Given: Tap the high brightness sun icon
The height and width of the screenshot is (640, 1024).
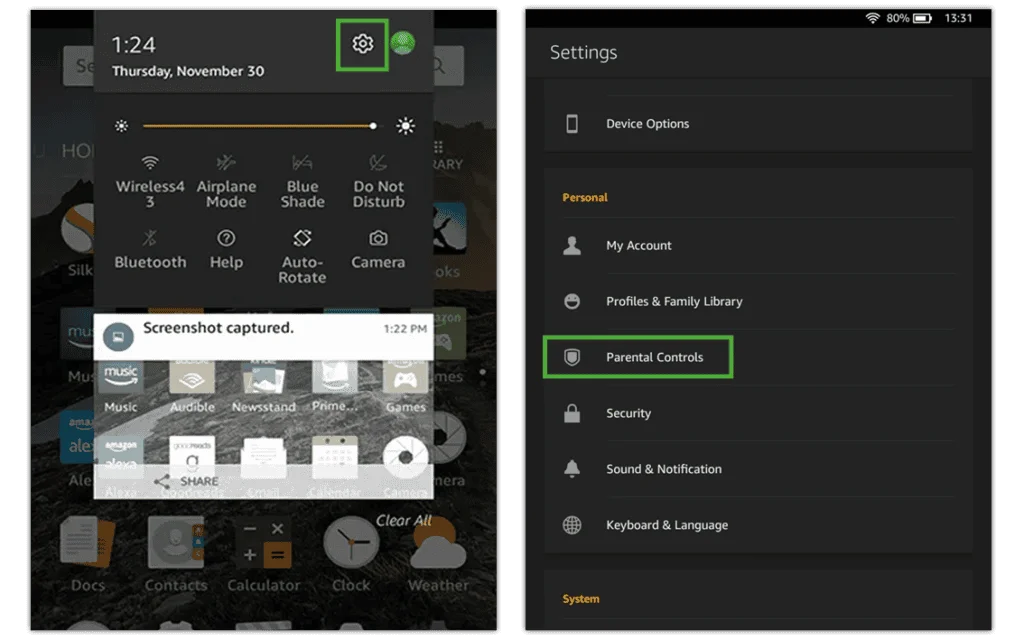Looking at the screenshot, I should tap(406, 126).
